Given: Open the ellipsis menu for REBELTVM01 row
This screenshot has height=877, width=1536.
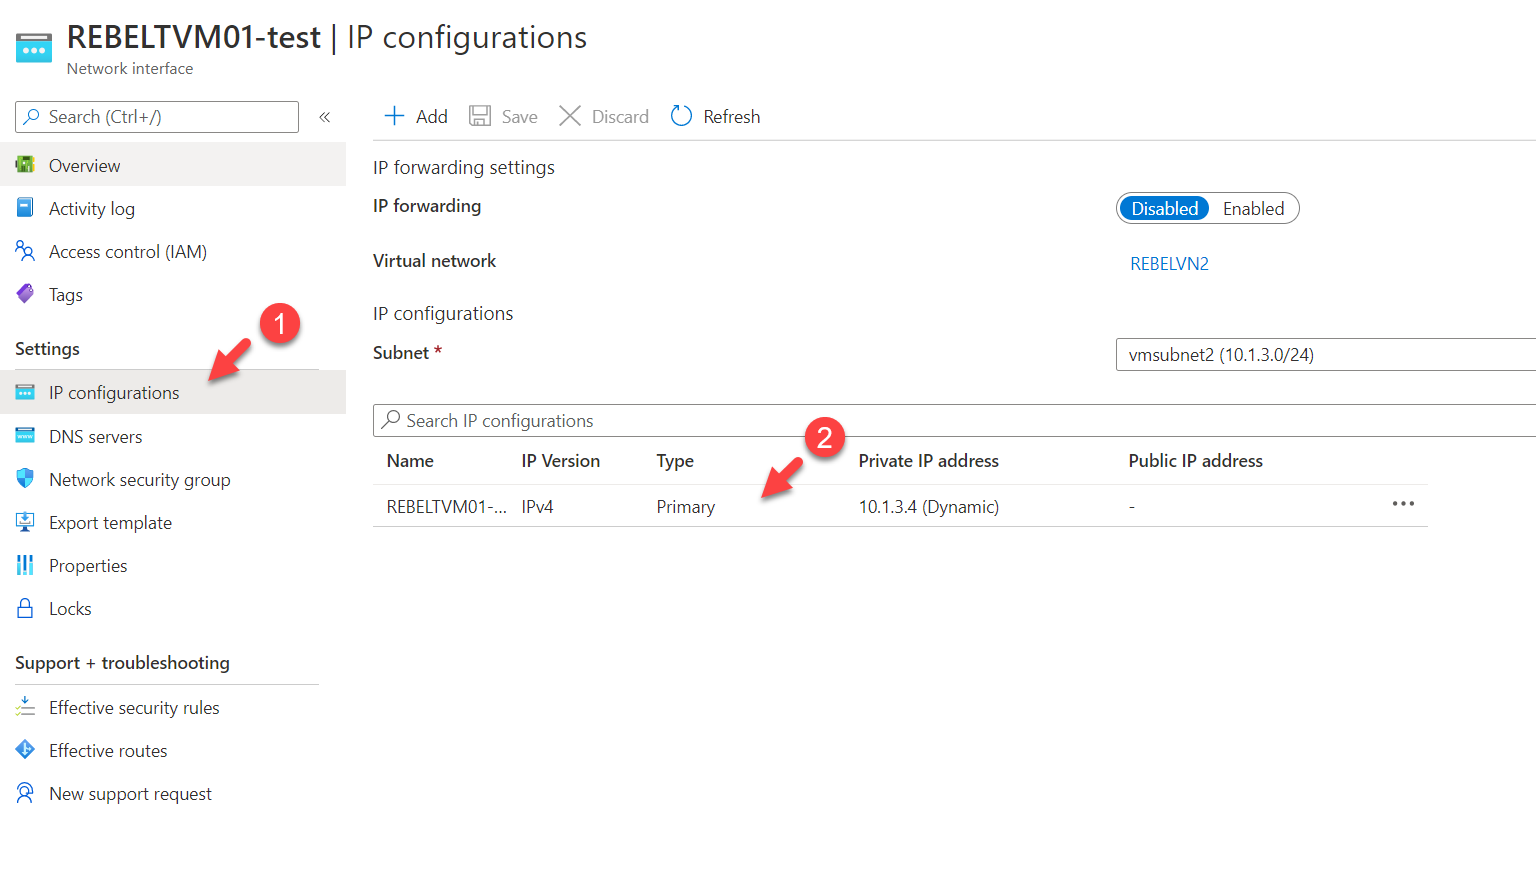Looking at the screenshot, I should click(1403, 504).
